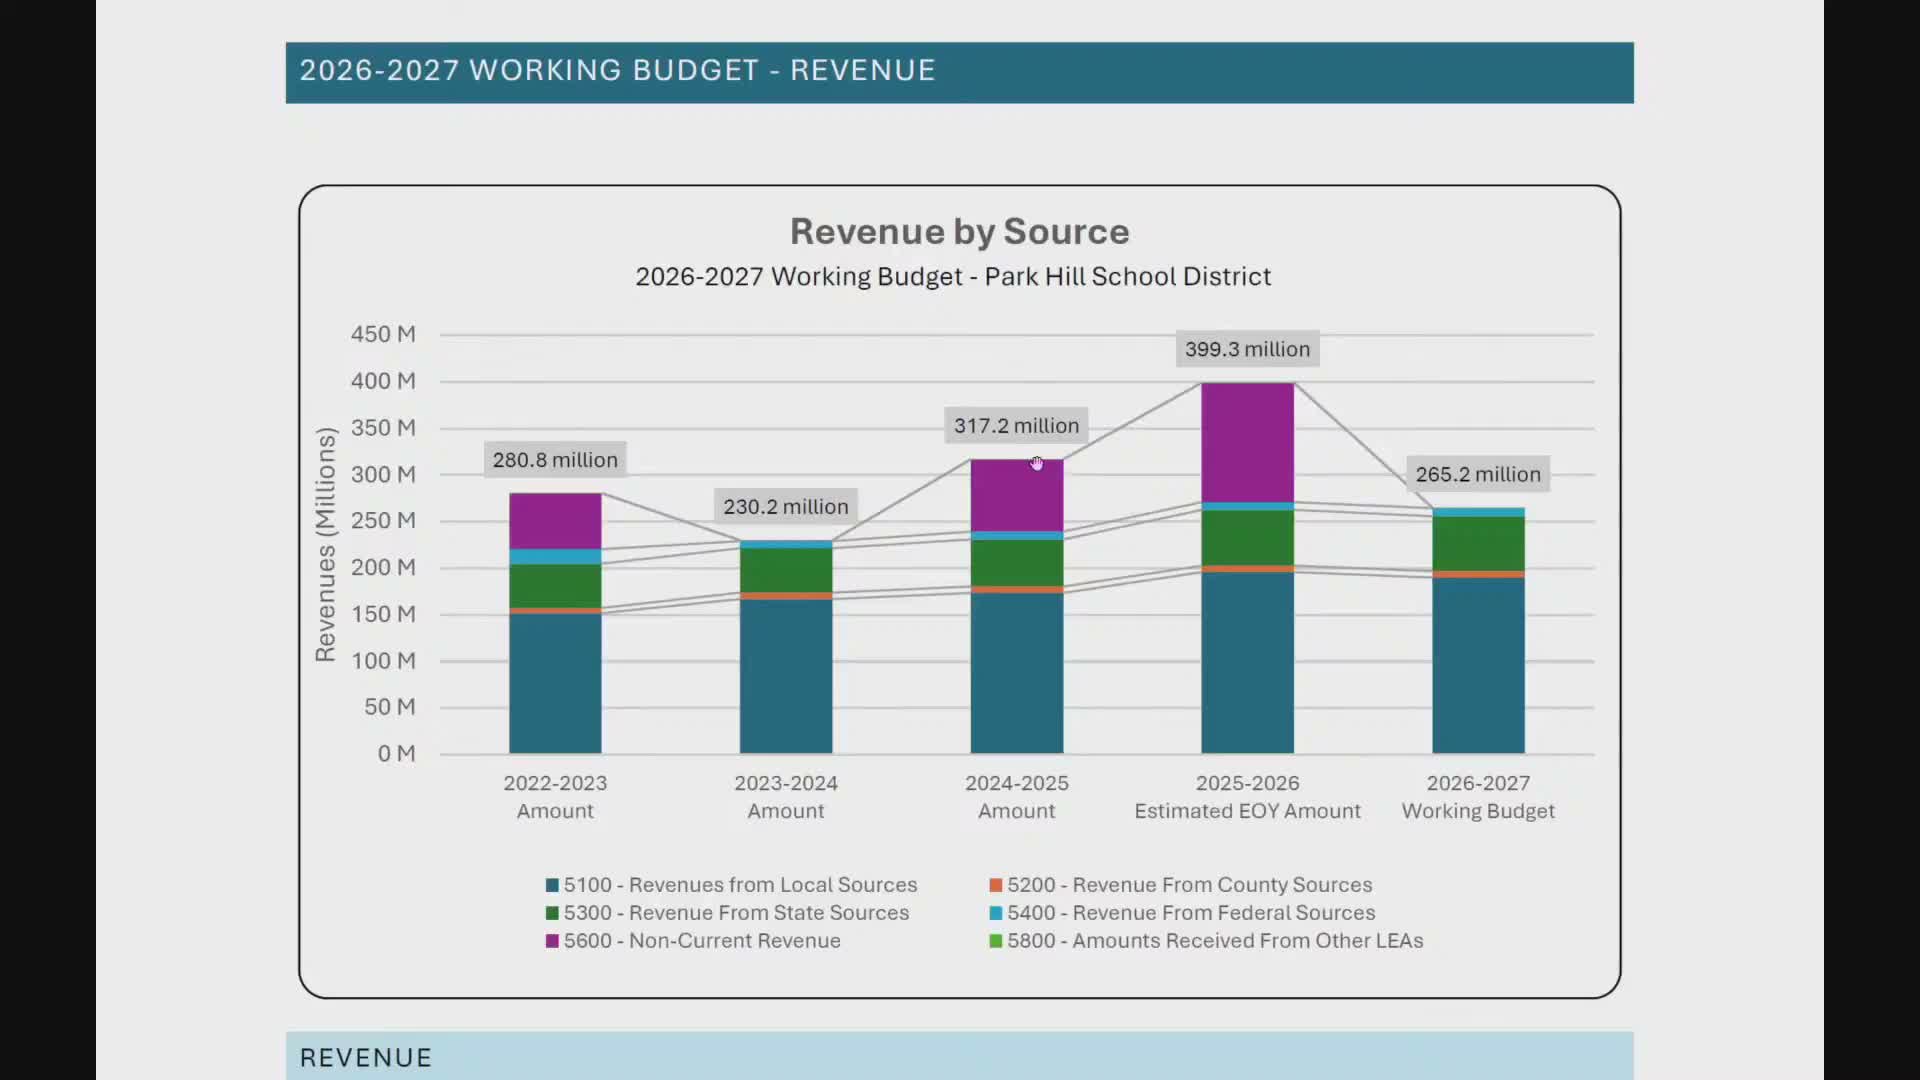Click the purple segment of the 2022-2023 bar
This screenshot has height=1080, width=1920.
tap(555, 521)
